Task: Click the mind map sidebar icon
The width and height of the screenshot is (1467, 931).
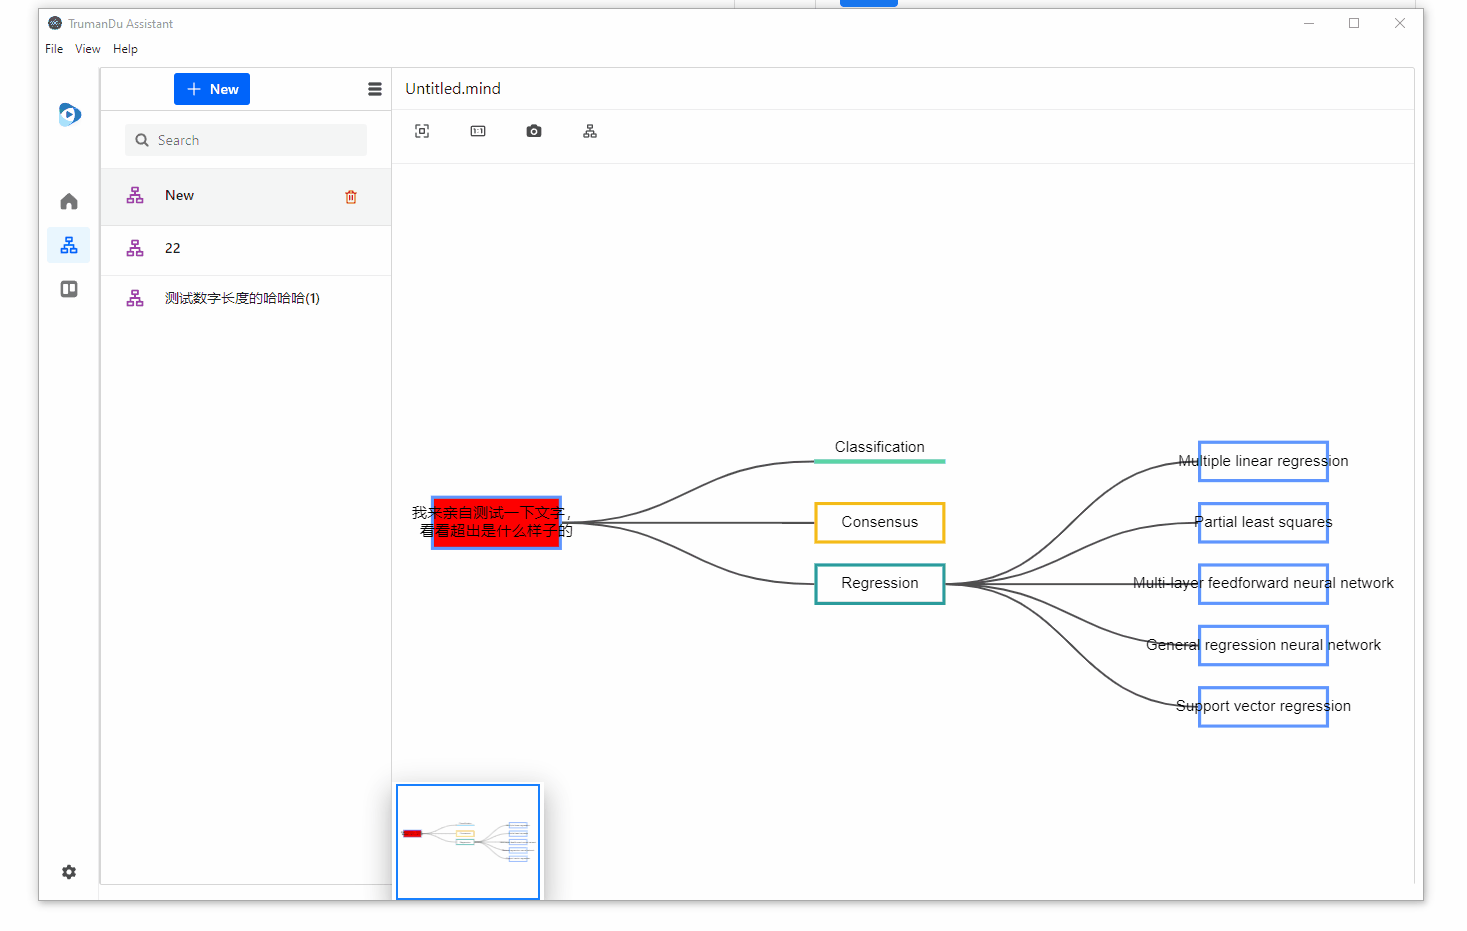Action: (x=68, y=245)
